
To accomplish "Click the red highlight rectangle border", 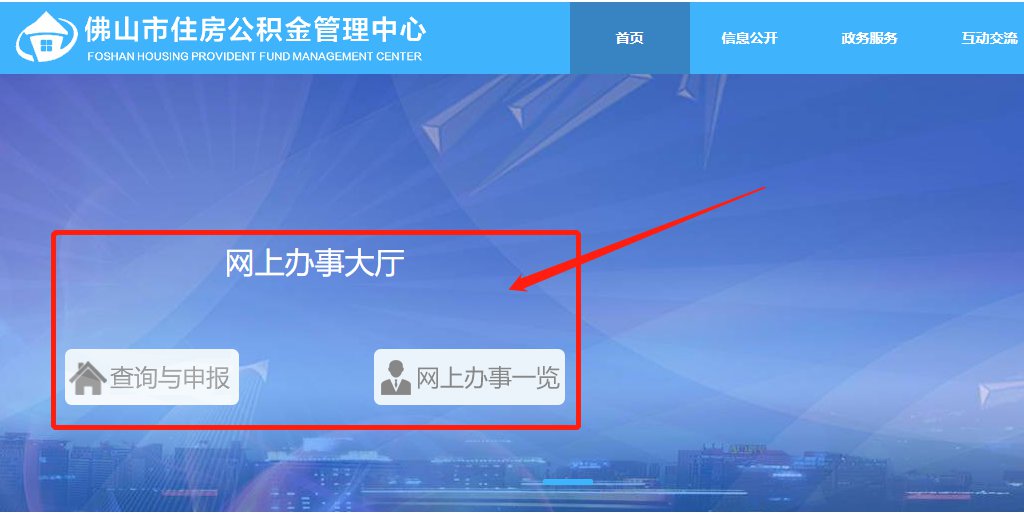I will 316,232.
